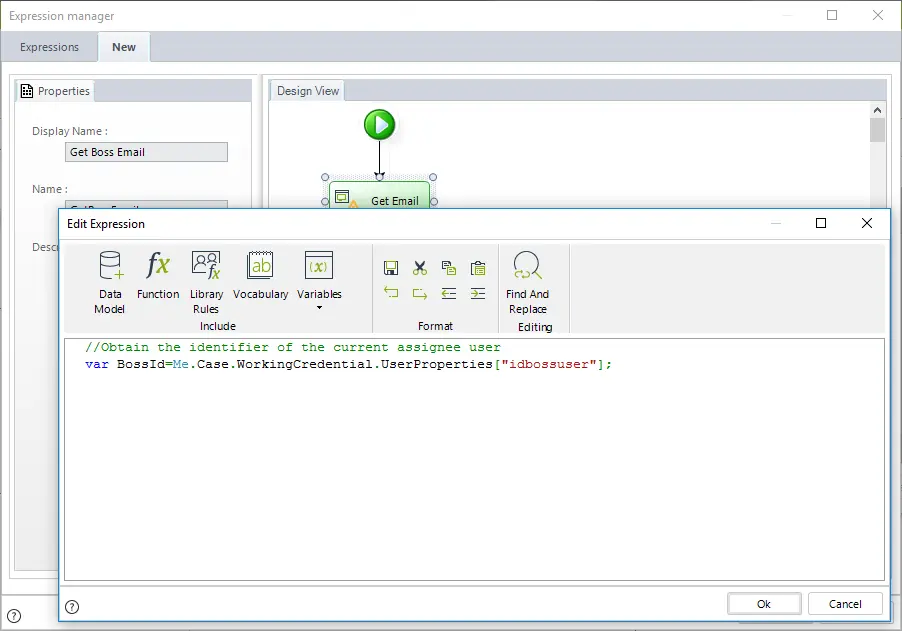Click the "Me" keyword in the code
Image resolution: width=902 pixels, height=631 pixels.
tap(181, 364)
